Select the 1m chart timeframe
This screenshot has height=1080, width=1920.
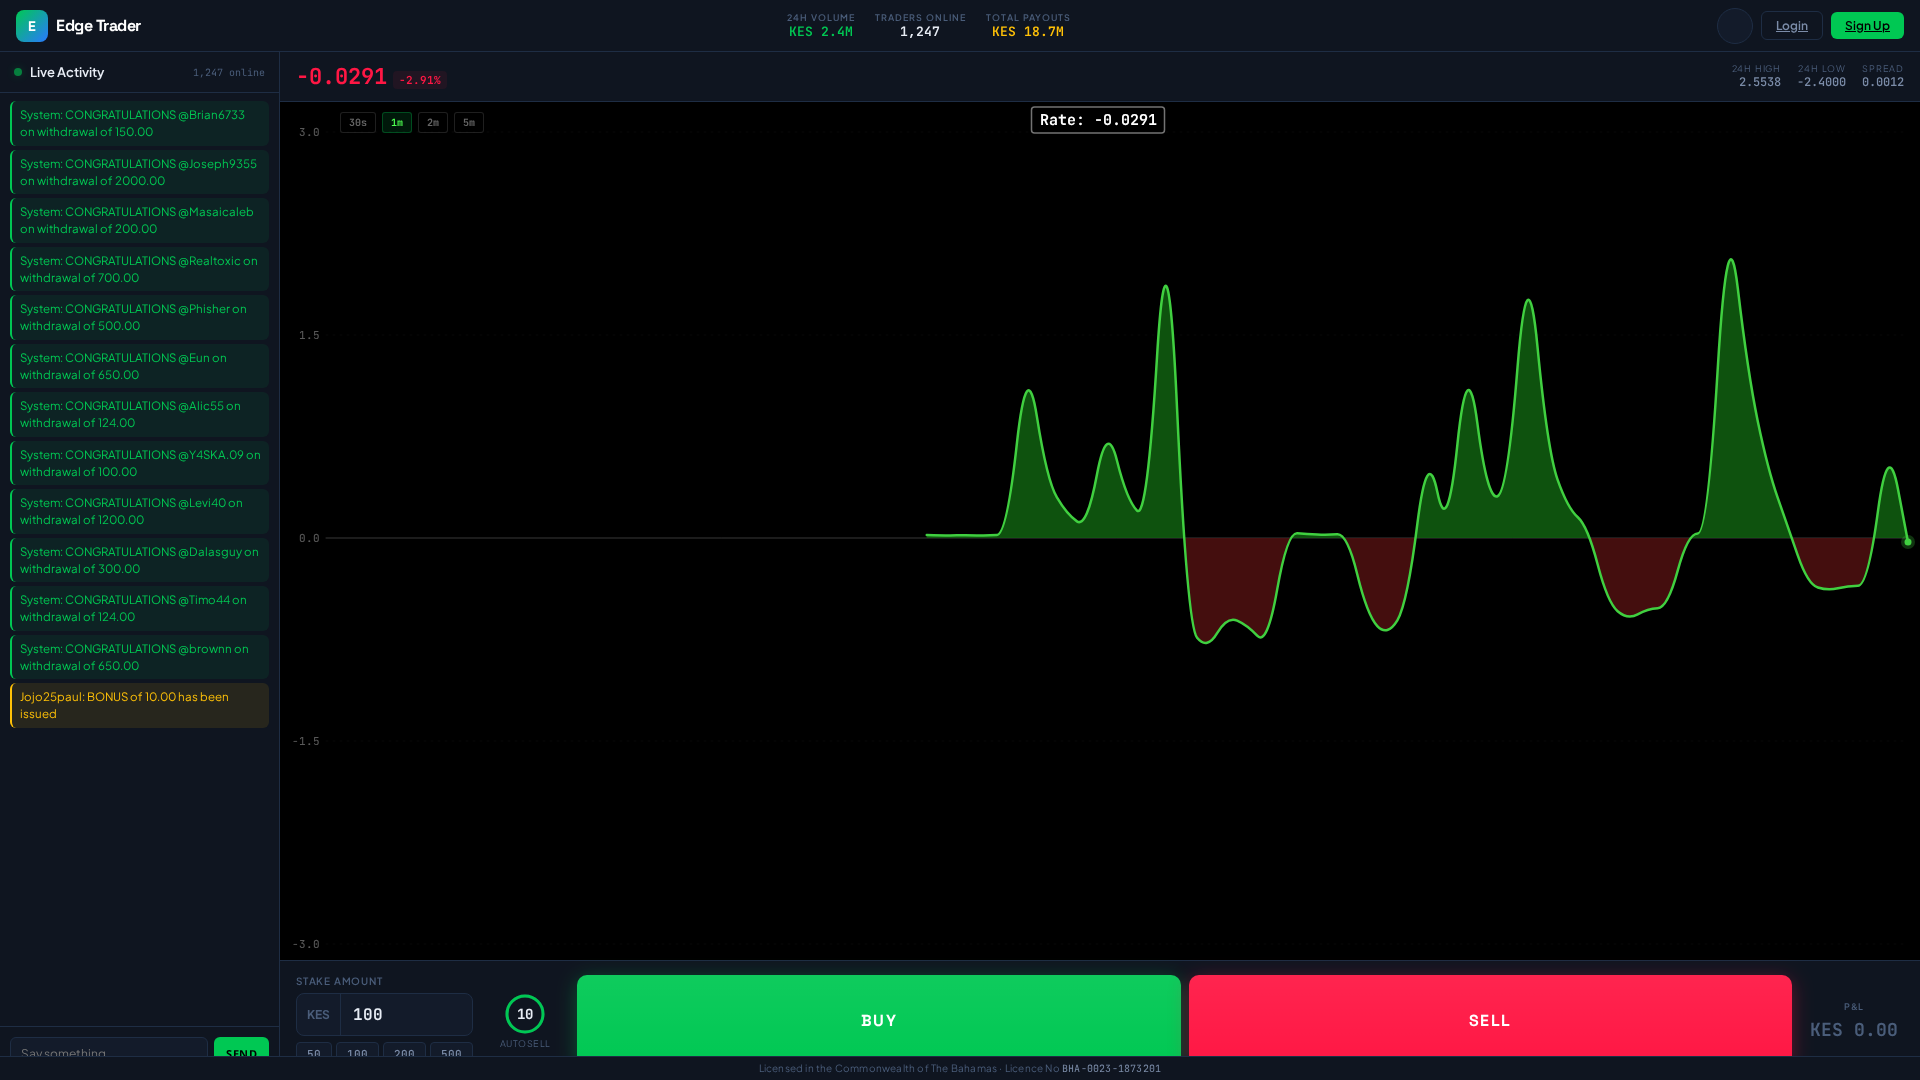[x=397, y=122]
